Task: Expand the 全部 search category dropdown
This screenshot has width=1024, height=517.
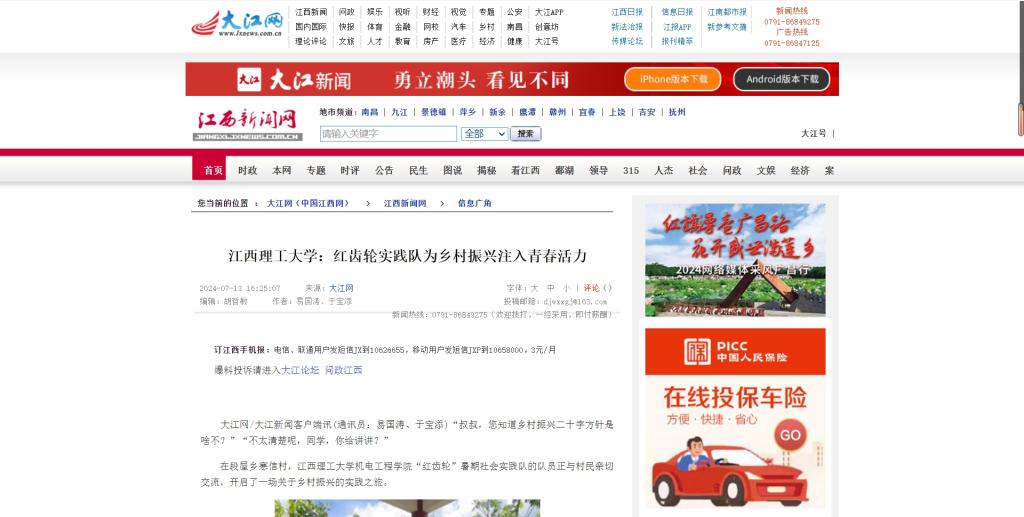Action: pyautogui.click(x=484, y=134)
